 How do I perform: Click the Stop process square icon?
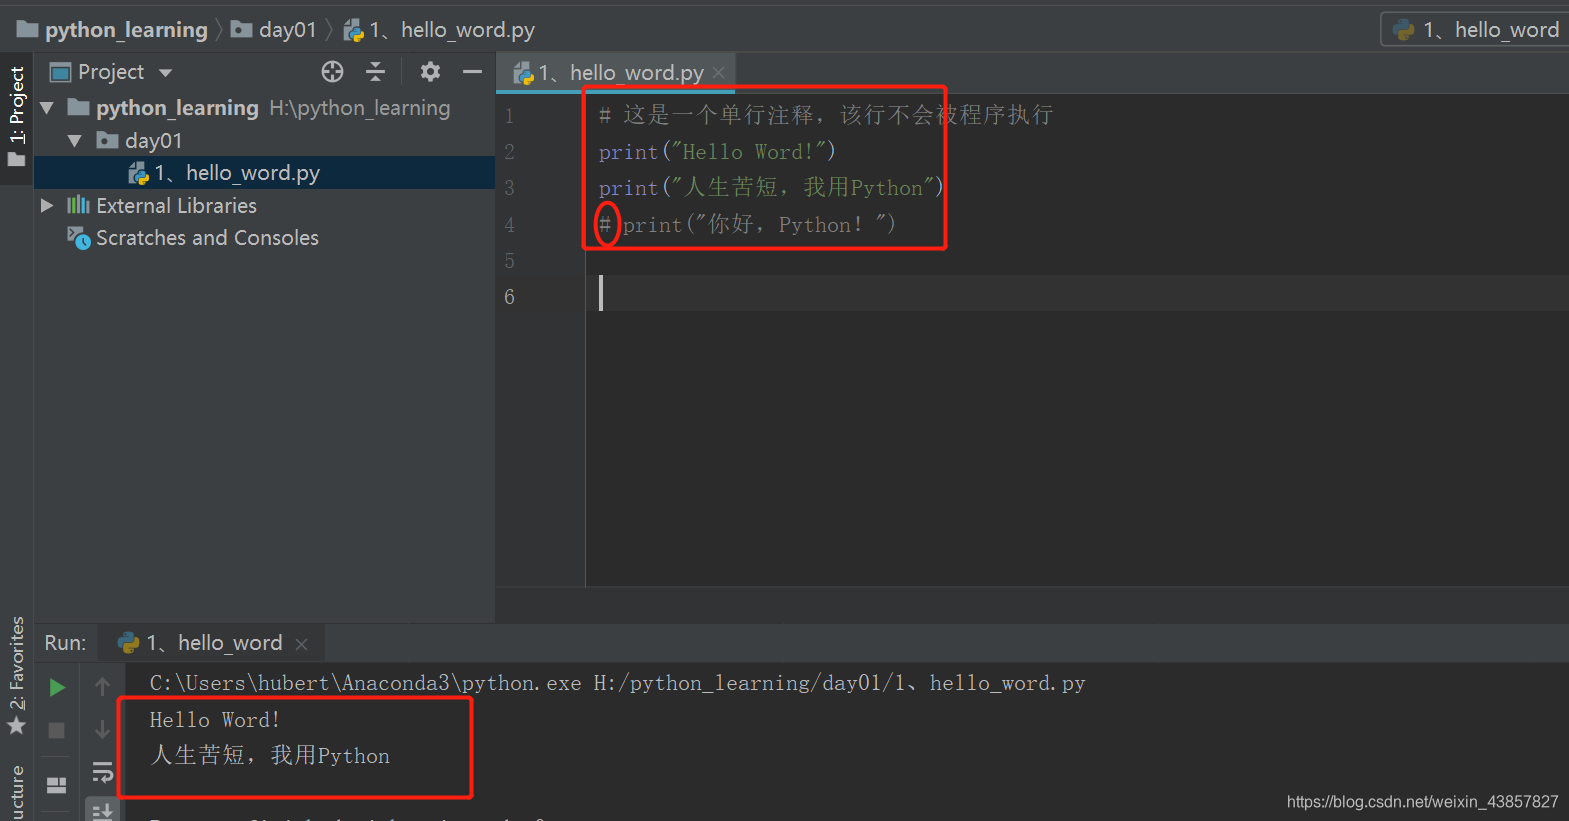[57, 731]
